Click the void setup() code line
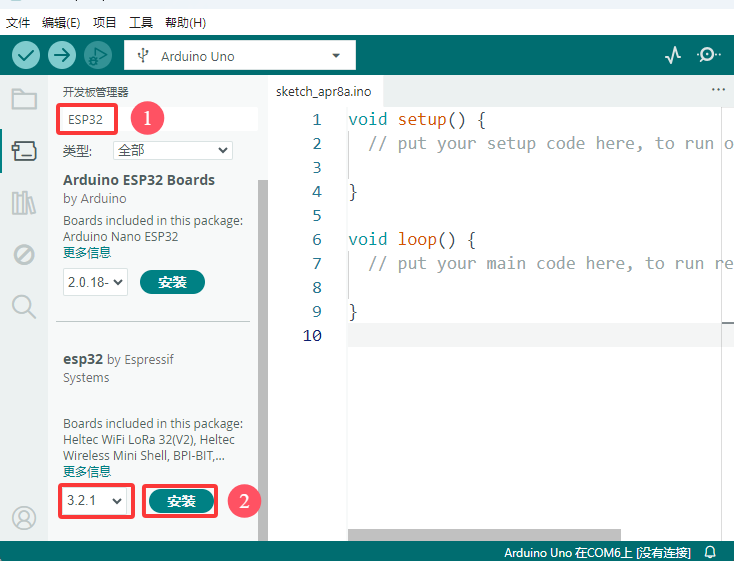Viewport: 735px width, 561px height. point(417,120)
